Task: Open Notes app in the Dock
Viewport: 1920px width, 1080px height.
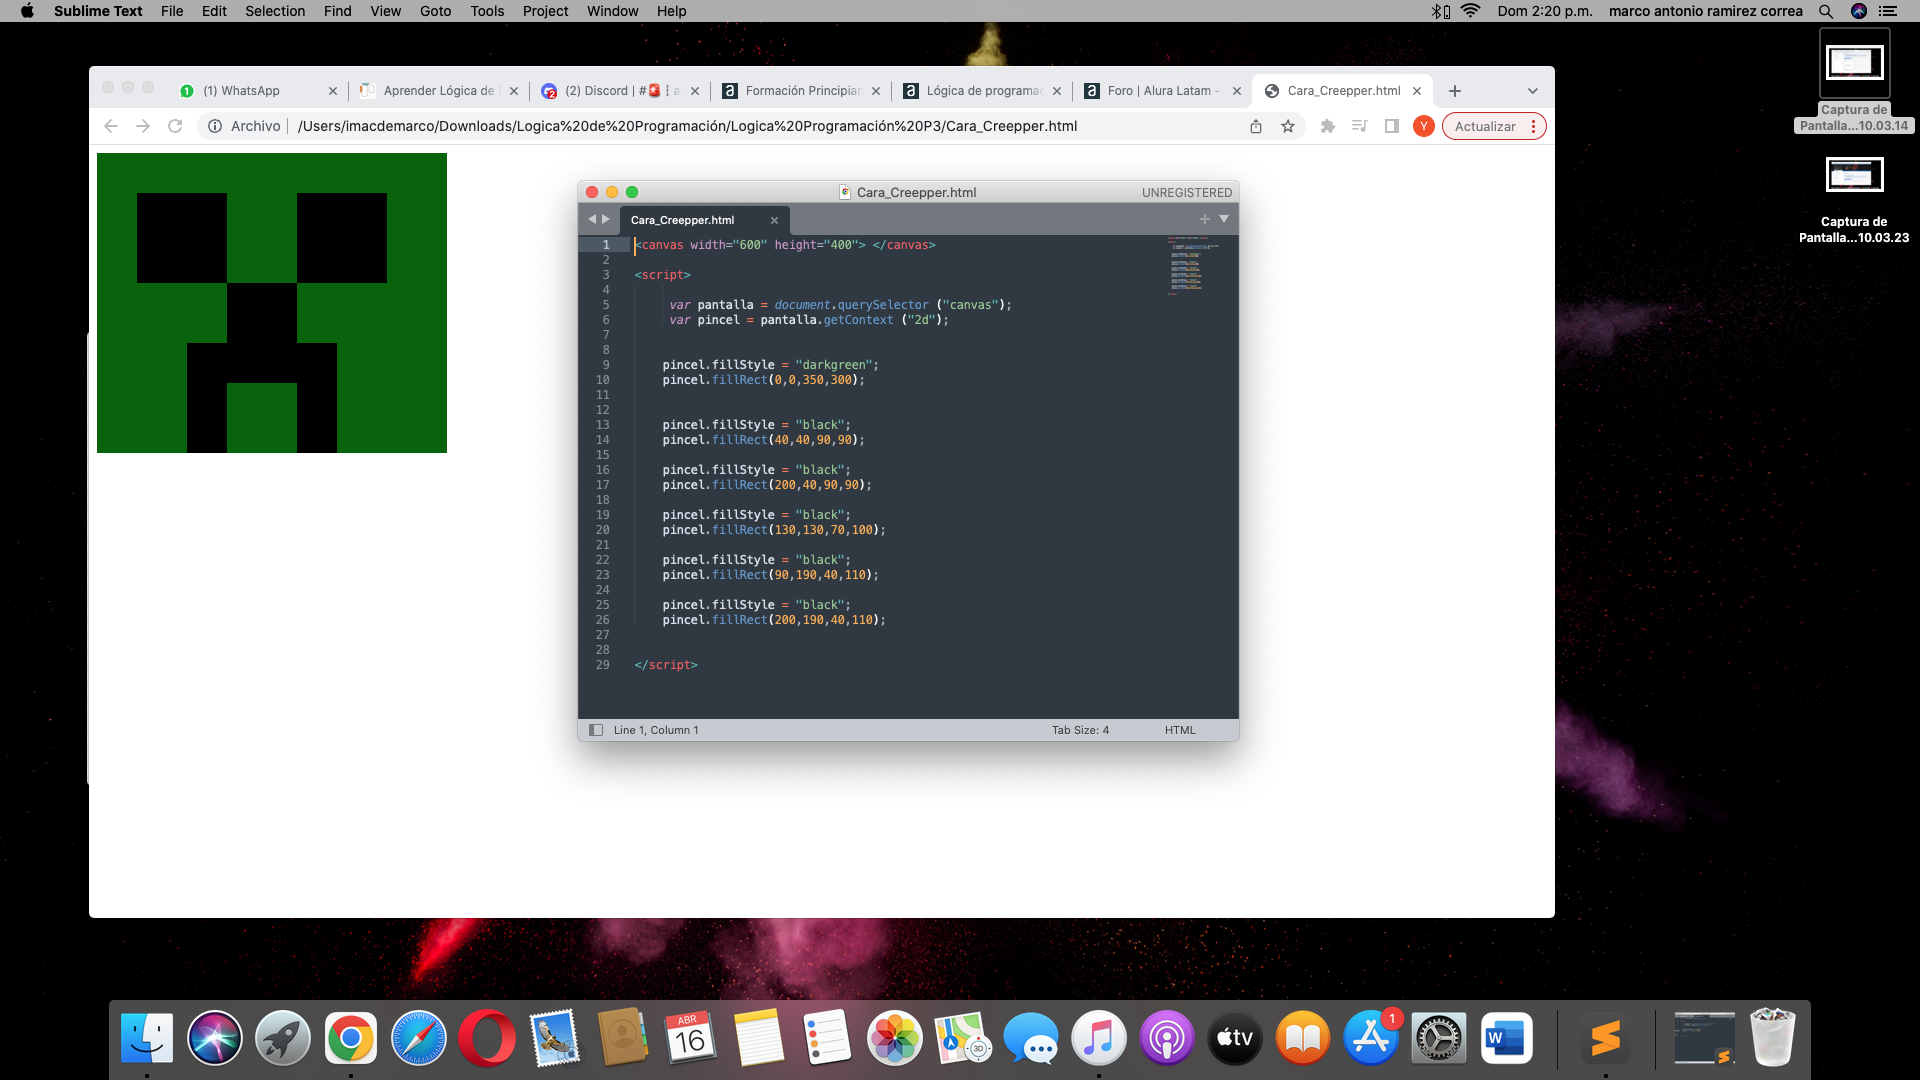Action: point(759,1039)
